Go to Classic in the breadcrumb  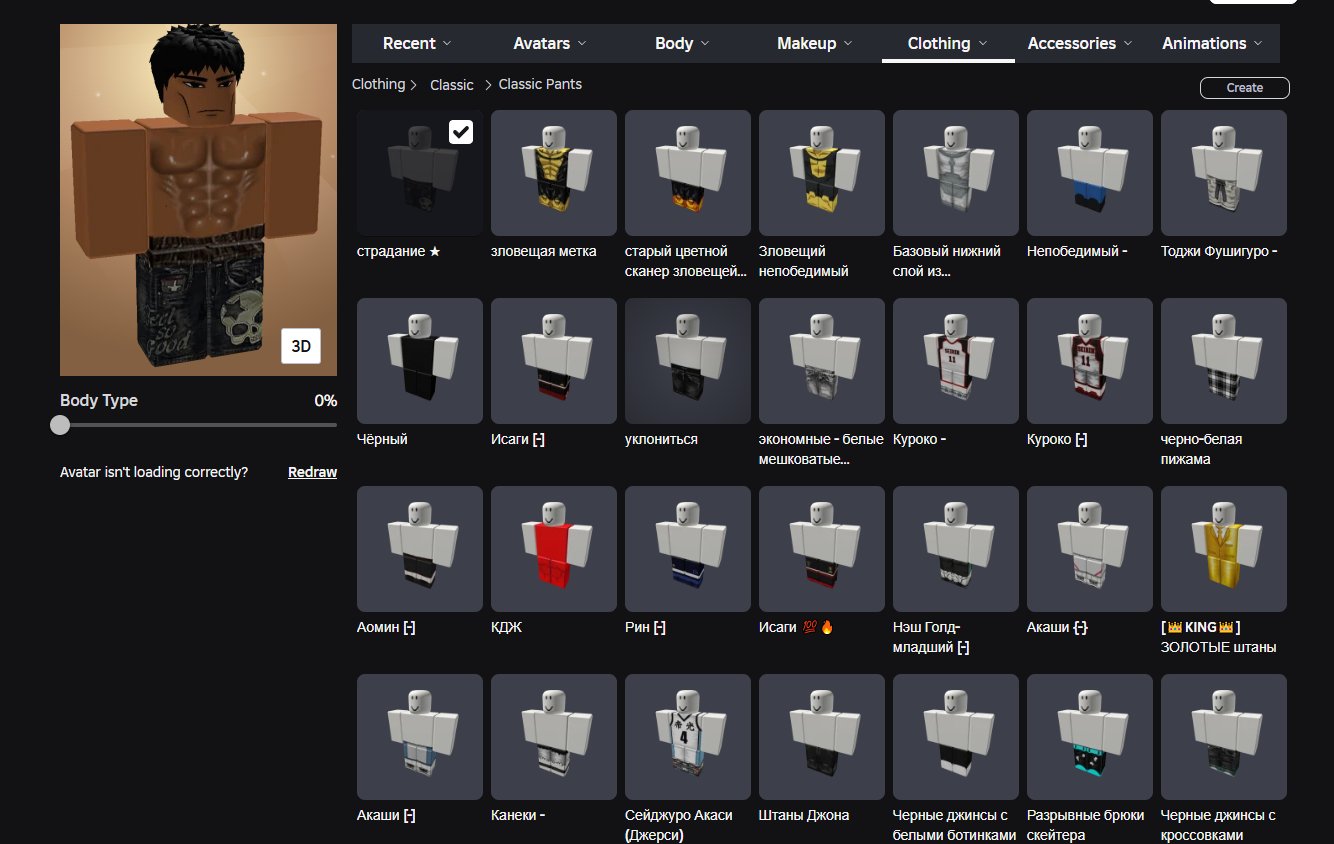[x=452, y=85]
